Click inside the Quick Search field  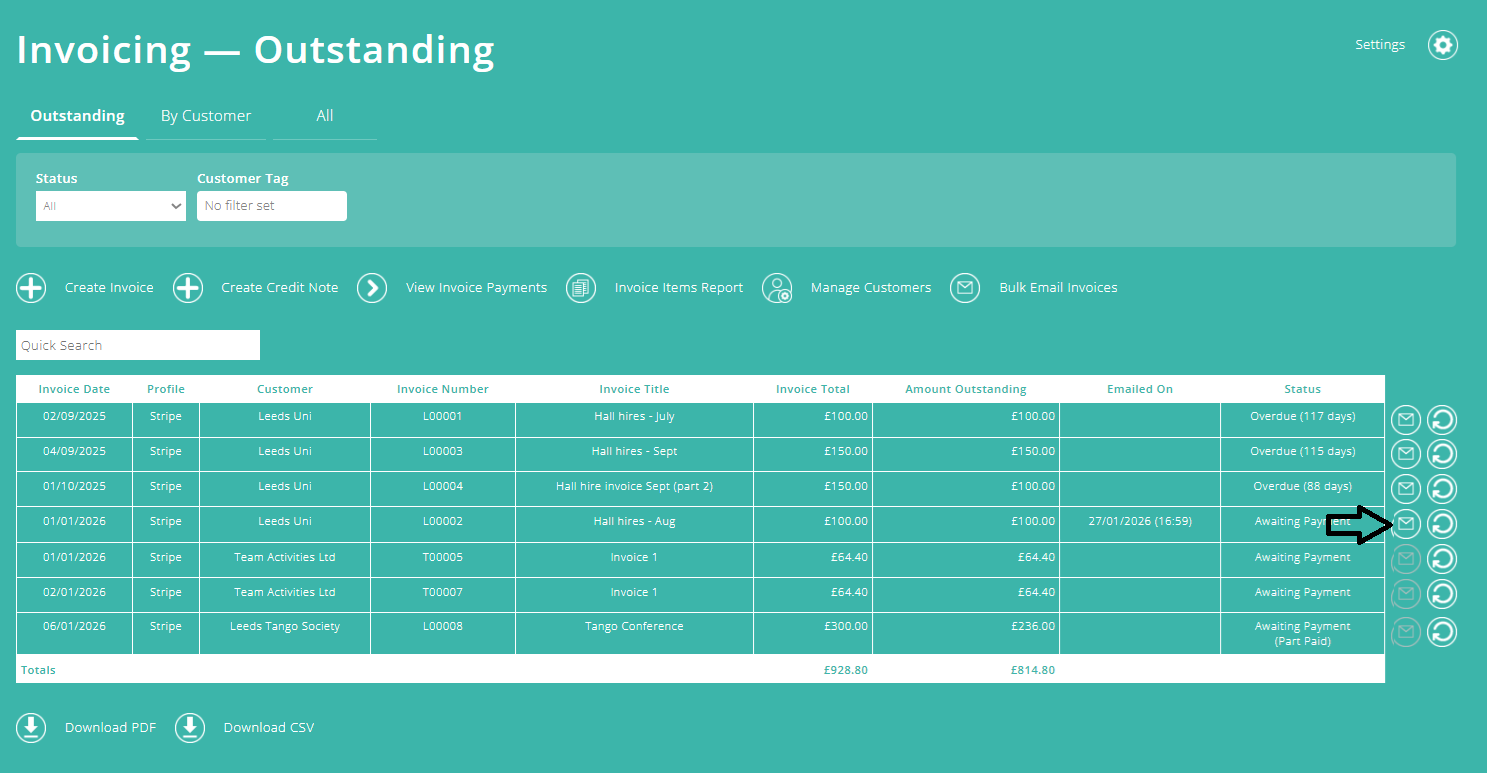click(x=137, y=344)
